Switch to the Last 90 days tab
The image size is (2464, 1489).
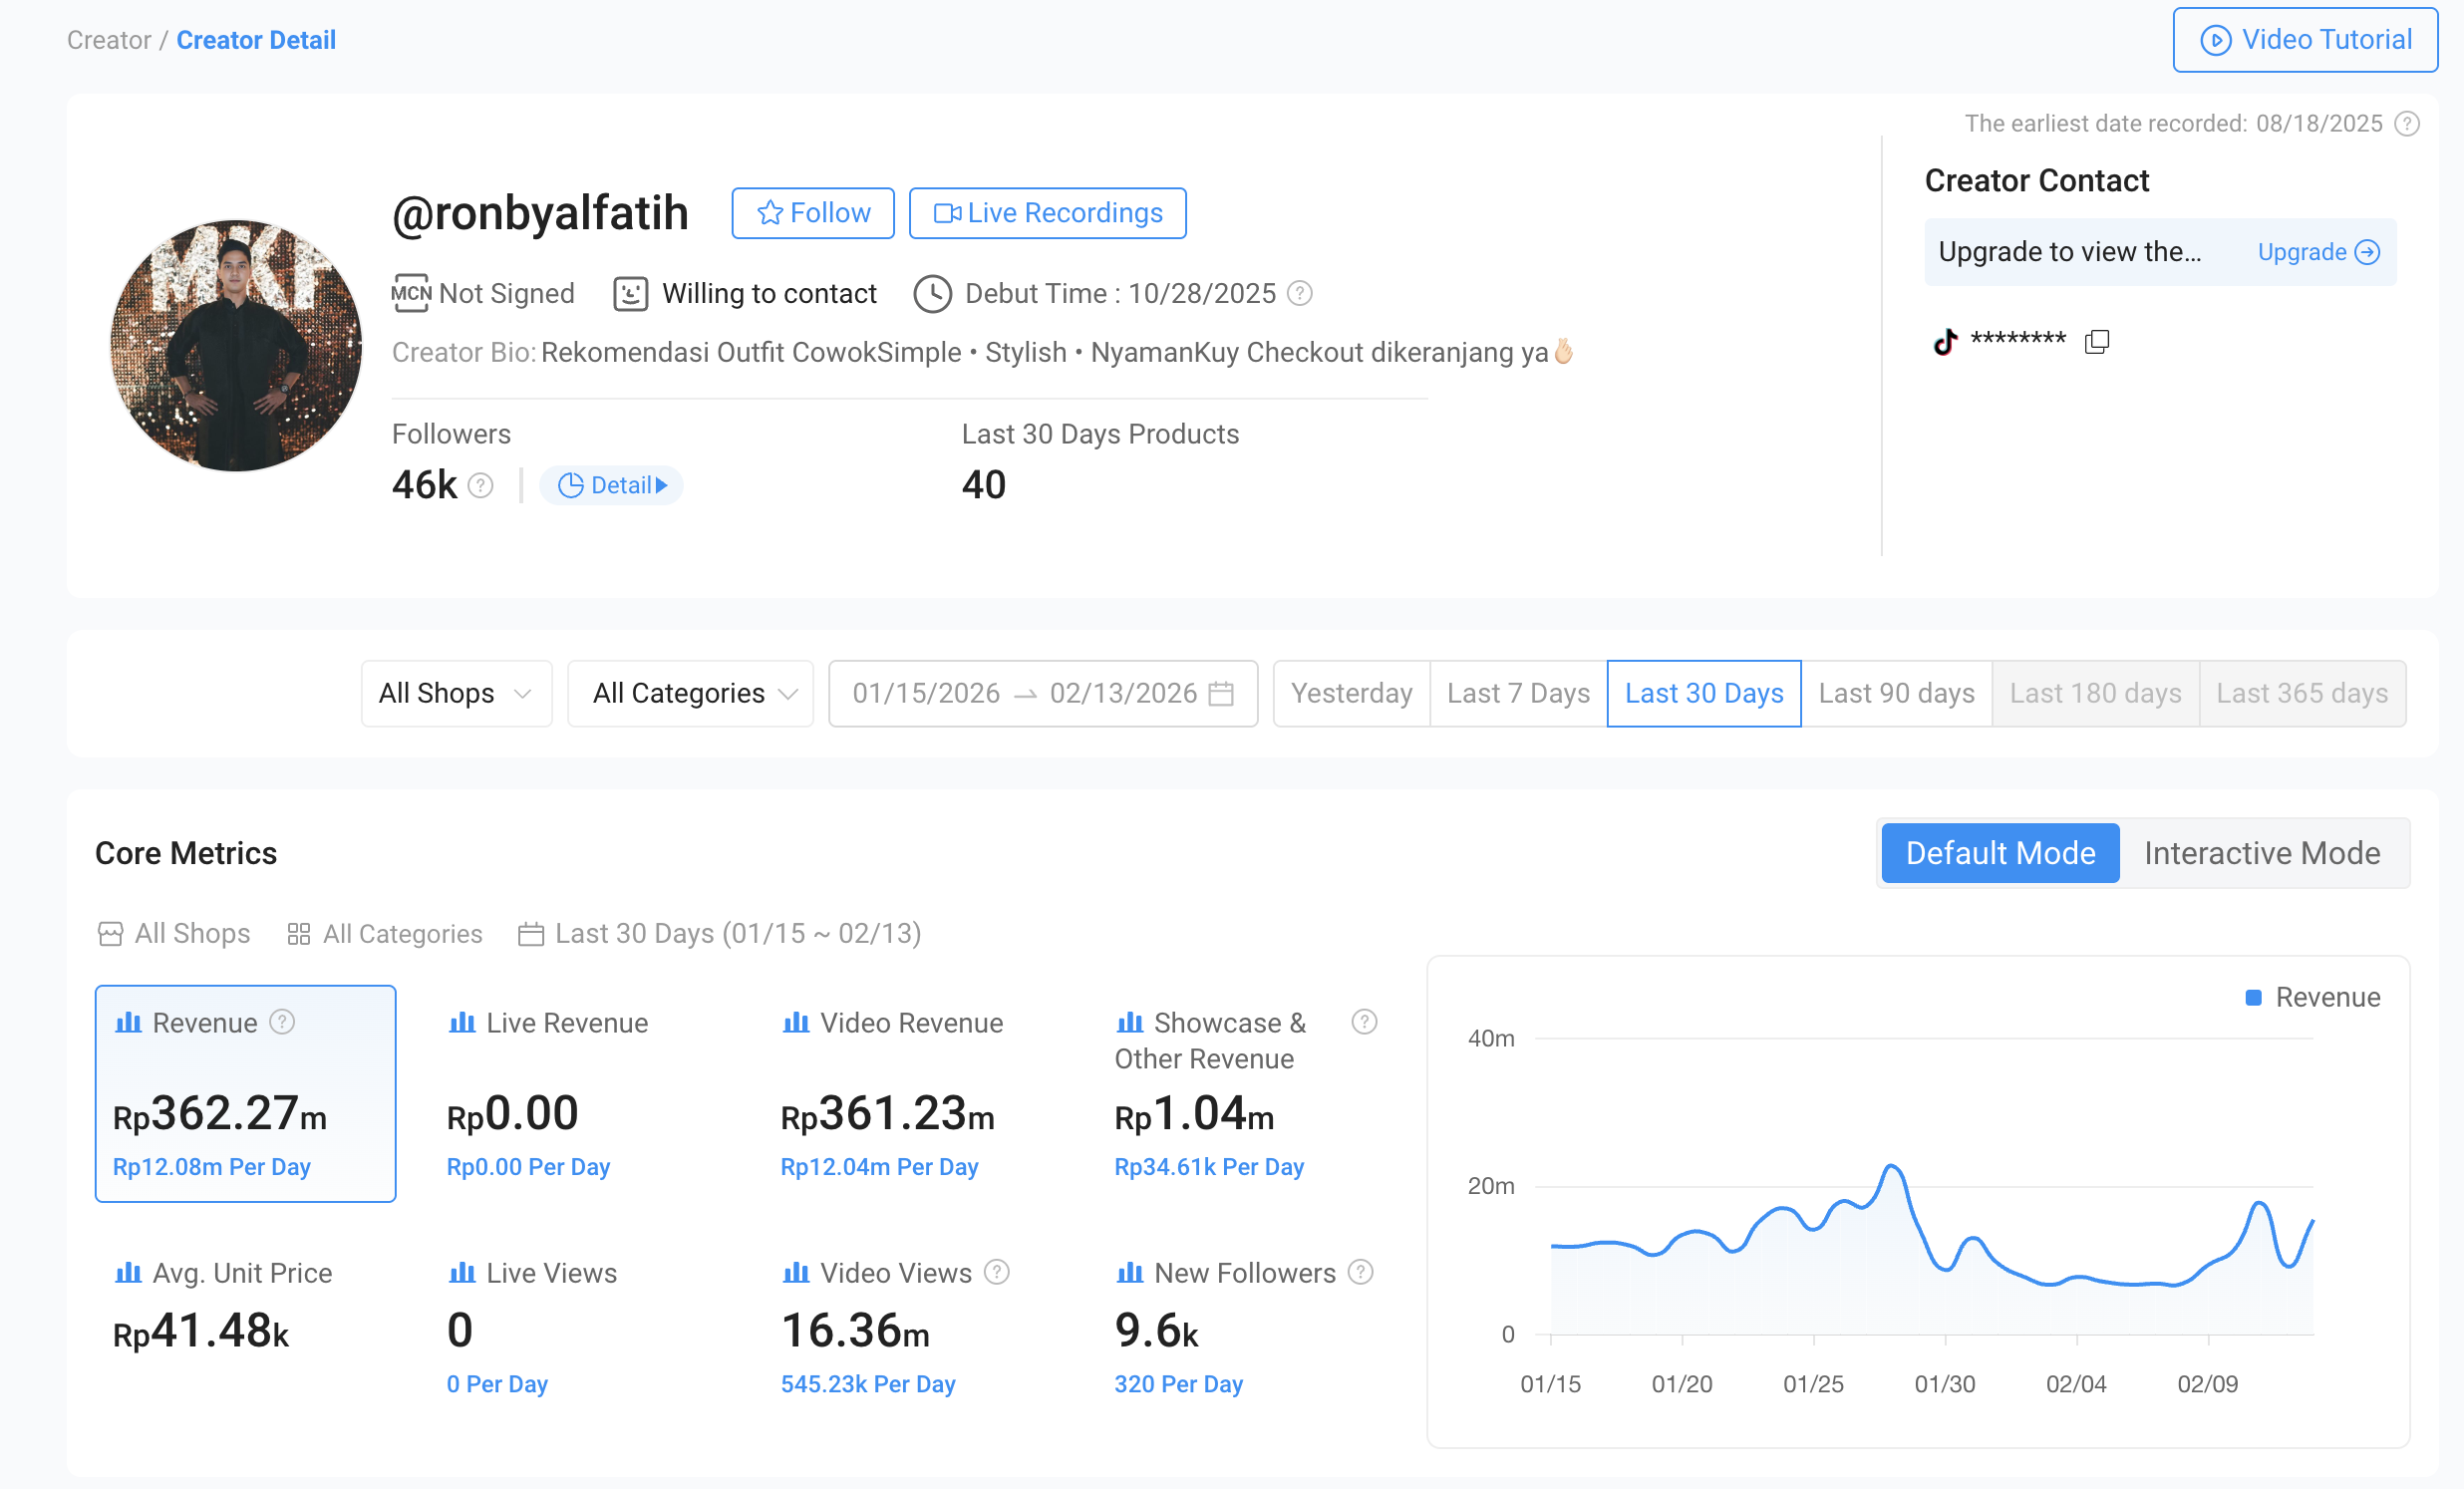(1895, 692)
